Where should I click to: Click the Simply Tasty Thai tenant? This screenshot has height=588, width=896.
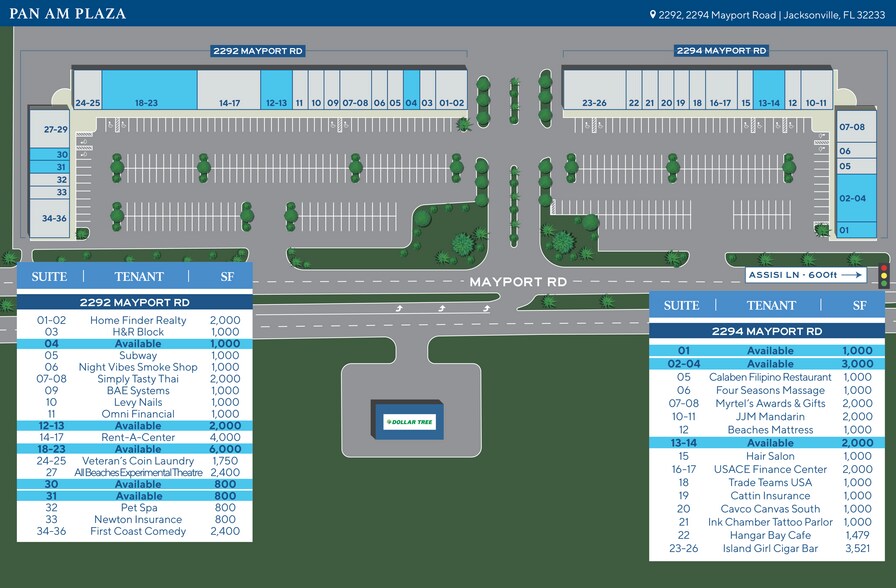[x=138, y=379]
